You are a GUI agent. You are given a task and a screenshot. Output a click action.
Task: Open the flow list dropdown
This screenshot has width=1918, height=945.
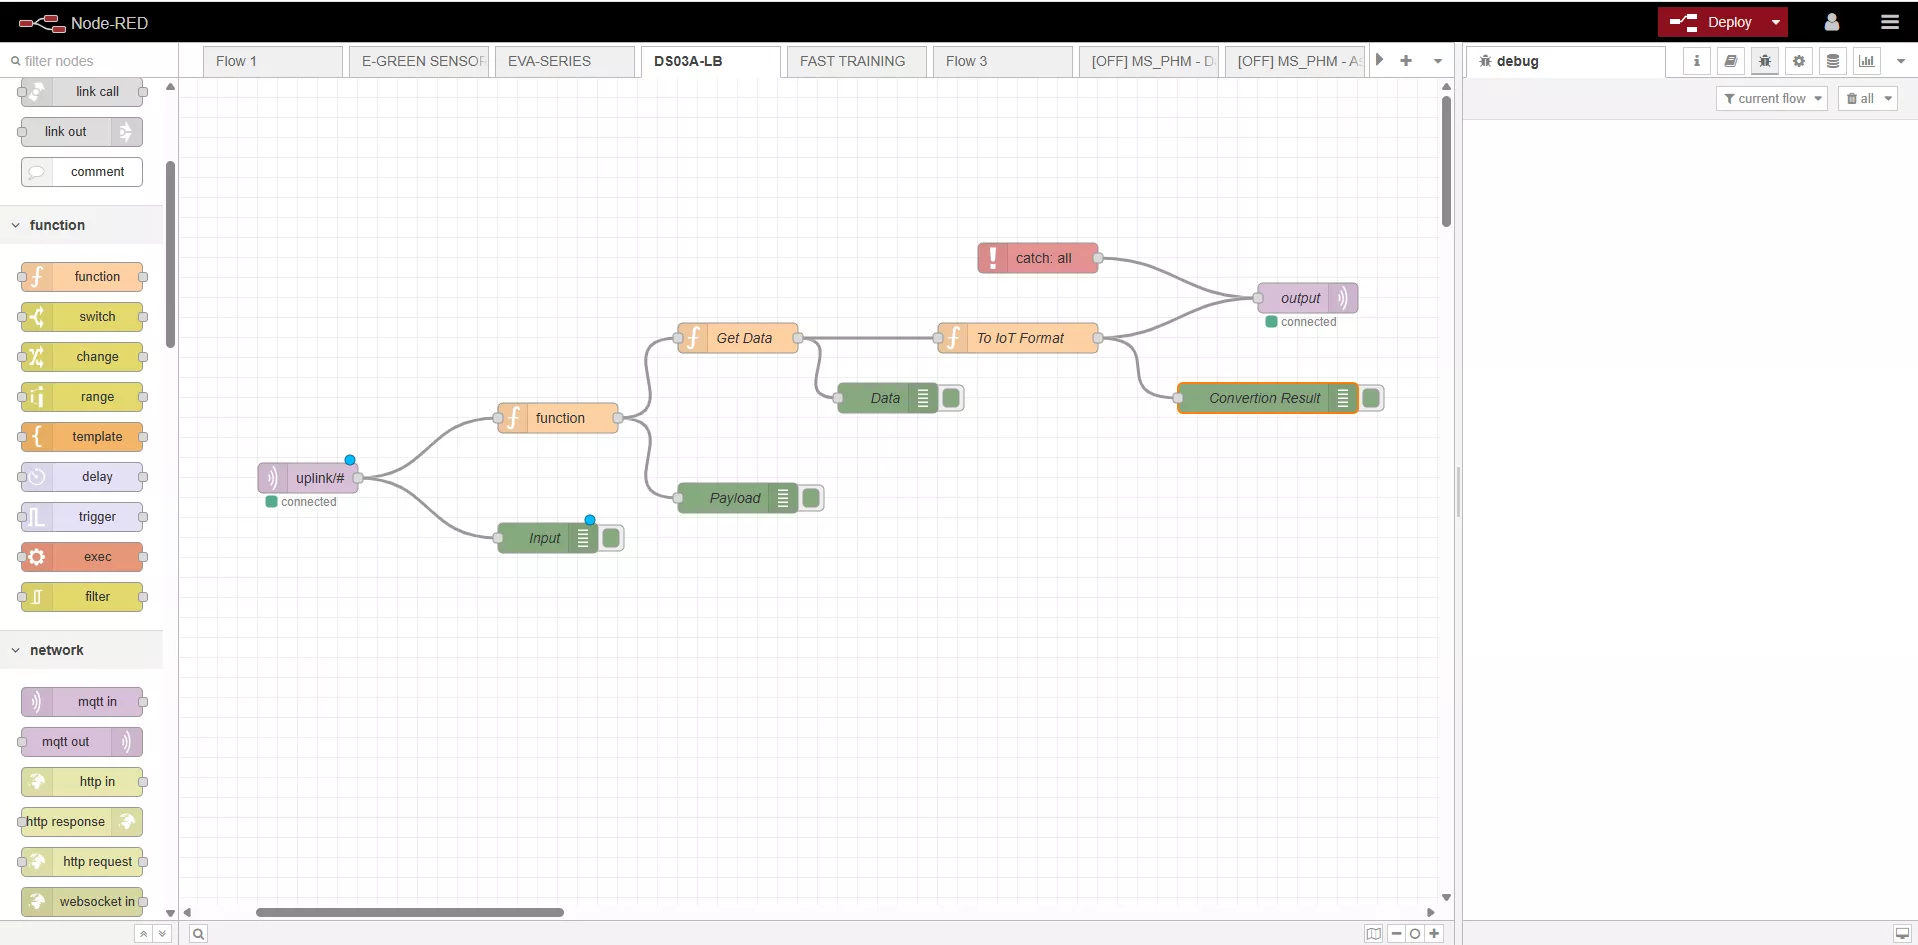point(1438,61)
